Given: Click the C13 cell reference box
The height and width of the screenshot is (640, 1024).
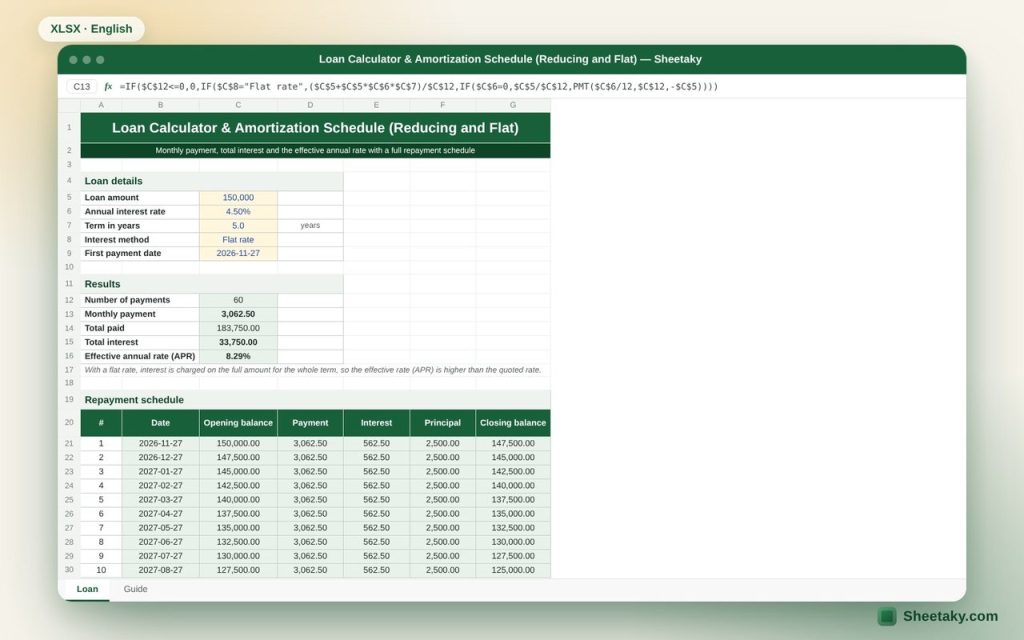Looking at the screenshot, I should pyautogui.click(x=82, y=86).
